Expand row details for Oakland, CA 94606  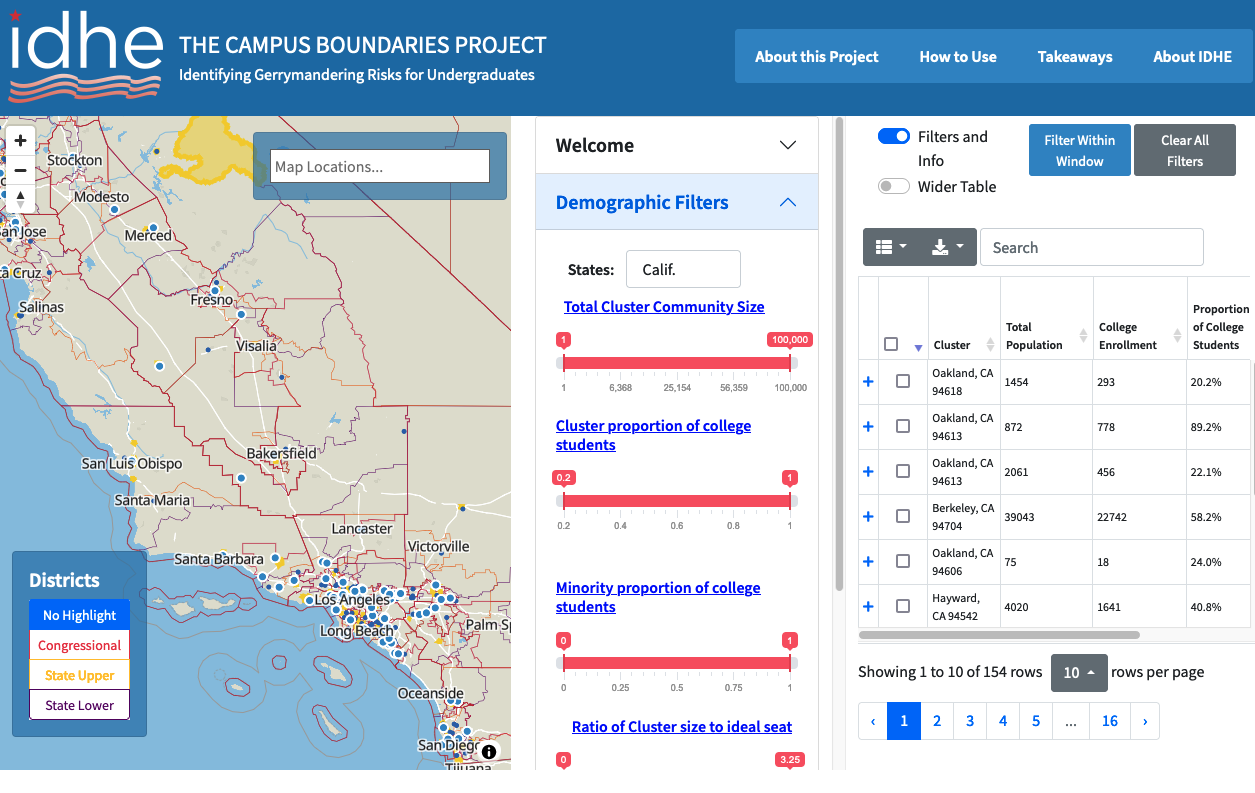[x=868, y=562]
